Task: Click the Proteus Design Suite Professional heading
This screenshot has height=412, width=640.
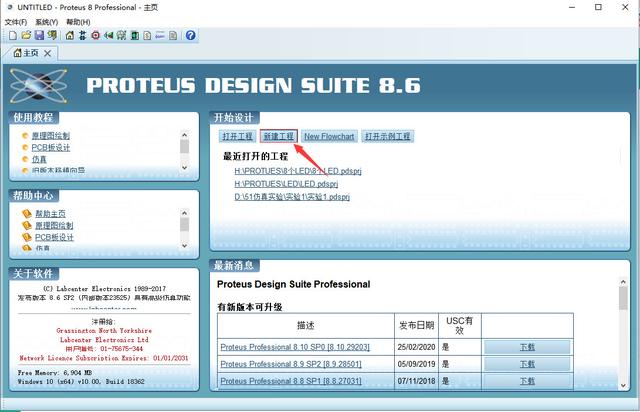Action: [293, 284]
